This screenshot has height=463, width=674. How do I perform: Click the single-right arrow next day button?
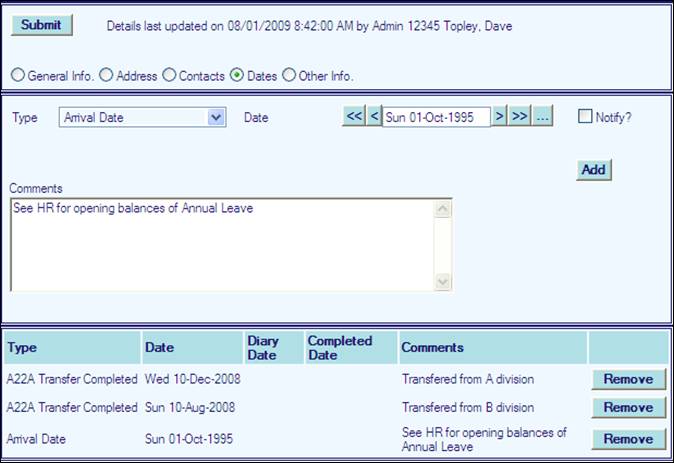coord(500,117)
